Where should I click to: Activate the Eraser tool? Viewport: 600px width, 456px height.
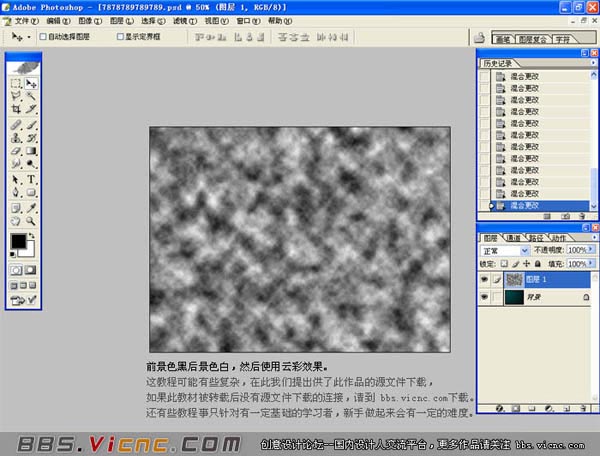tap(16, 151)
